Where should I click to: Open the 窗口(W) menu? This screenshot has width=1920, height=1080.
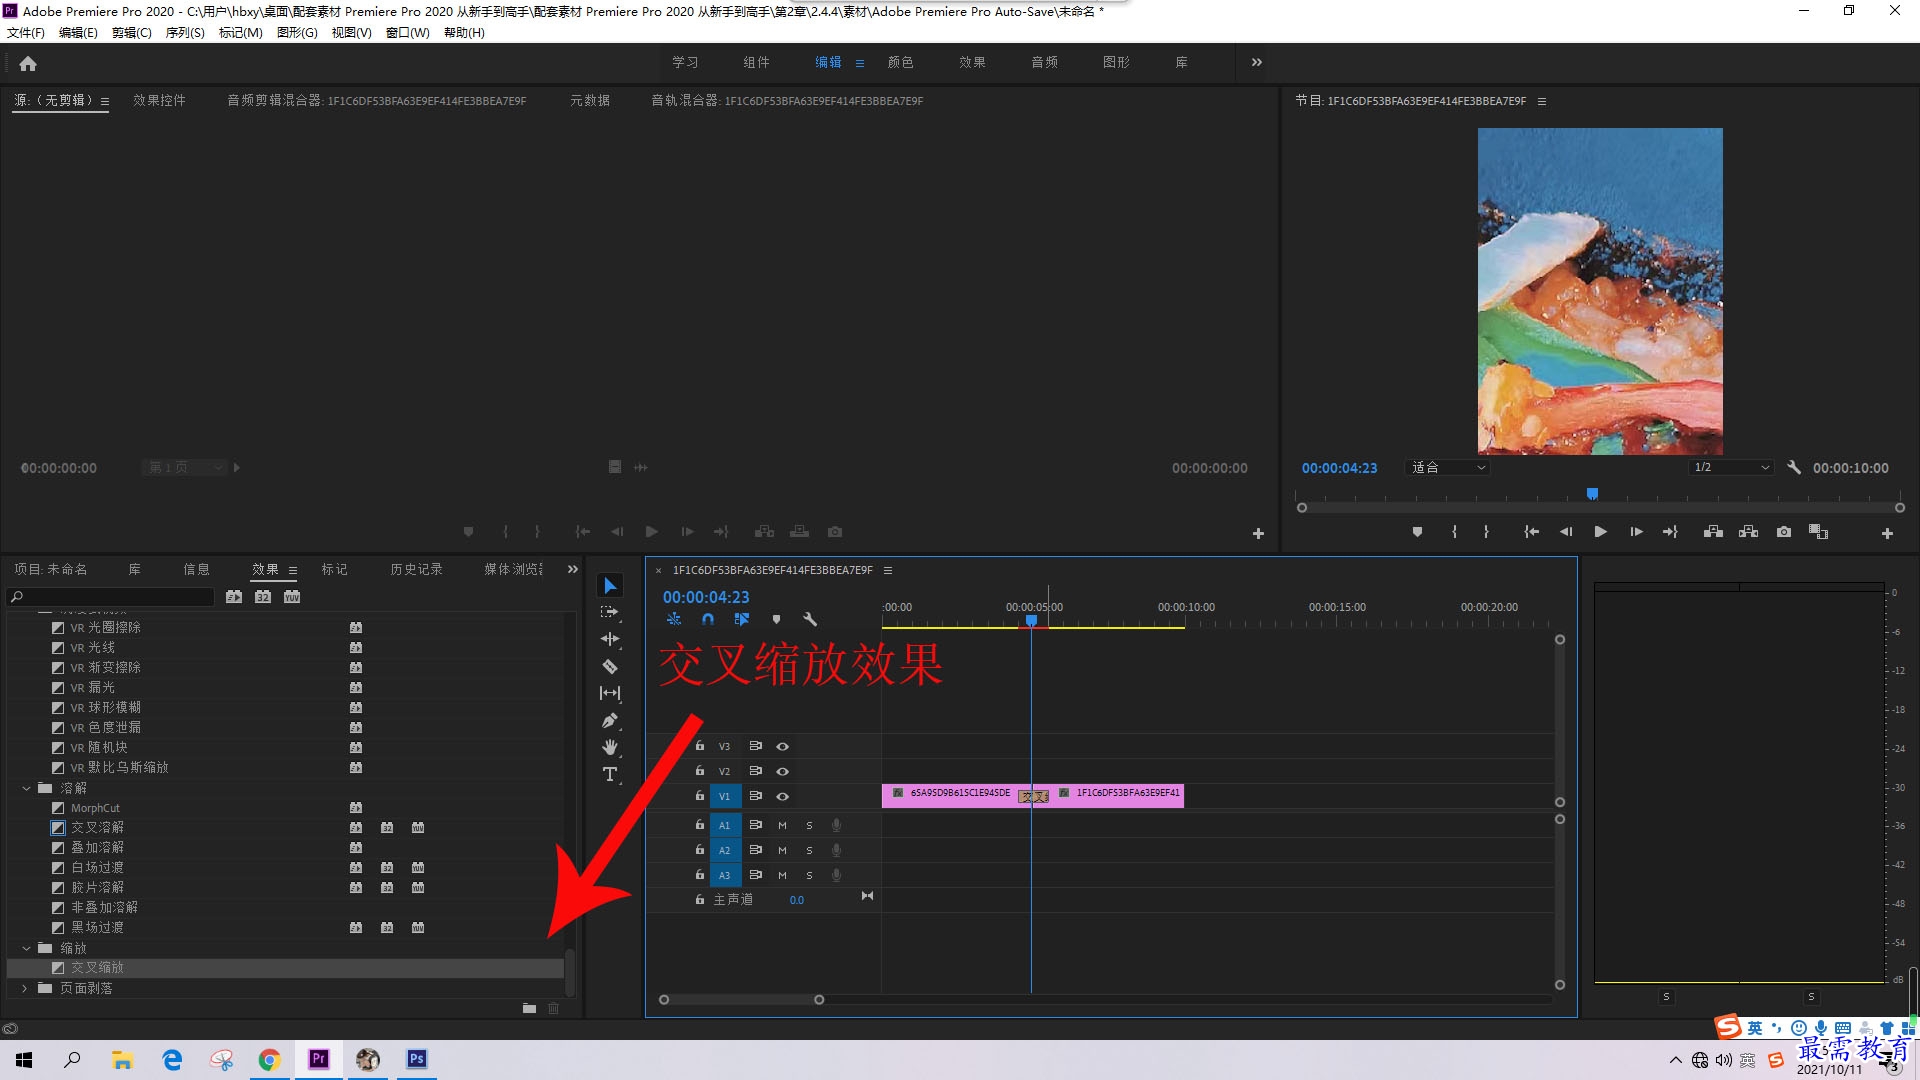click(407, 32)
